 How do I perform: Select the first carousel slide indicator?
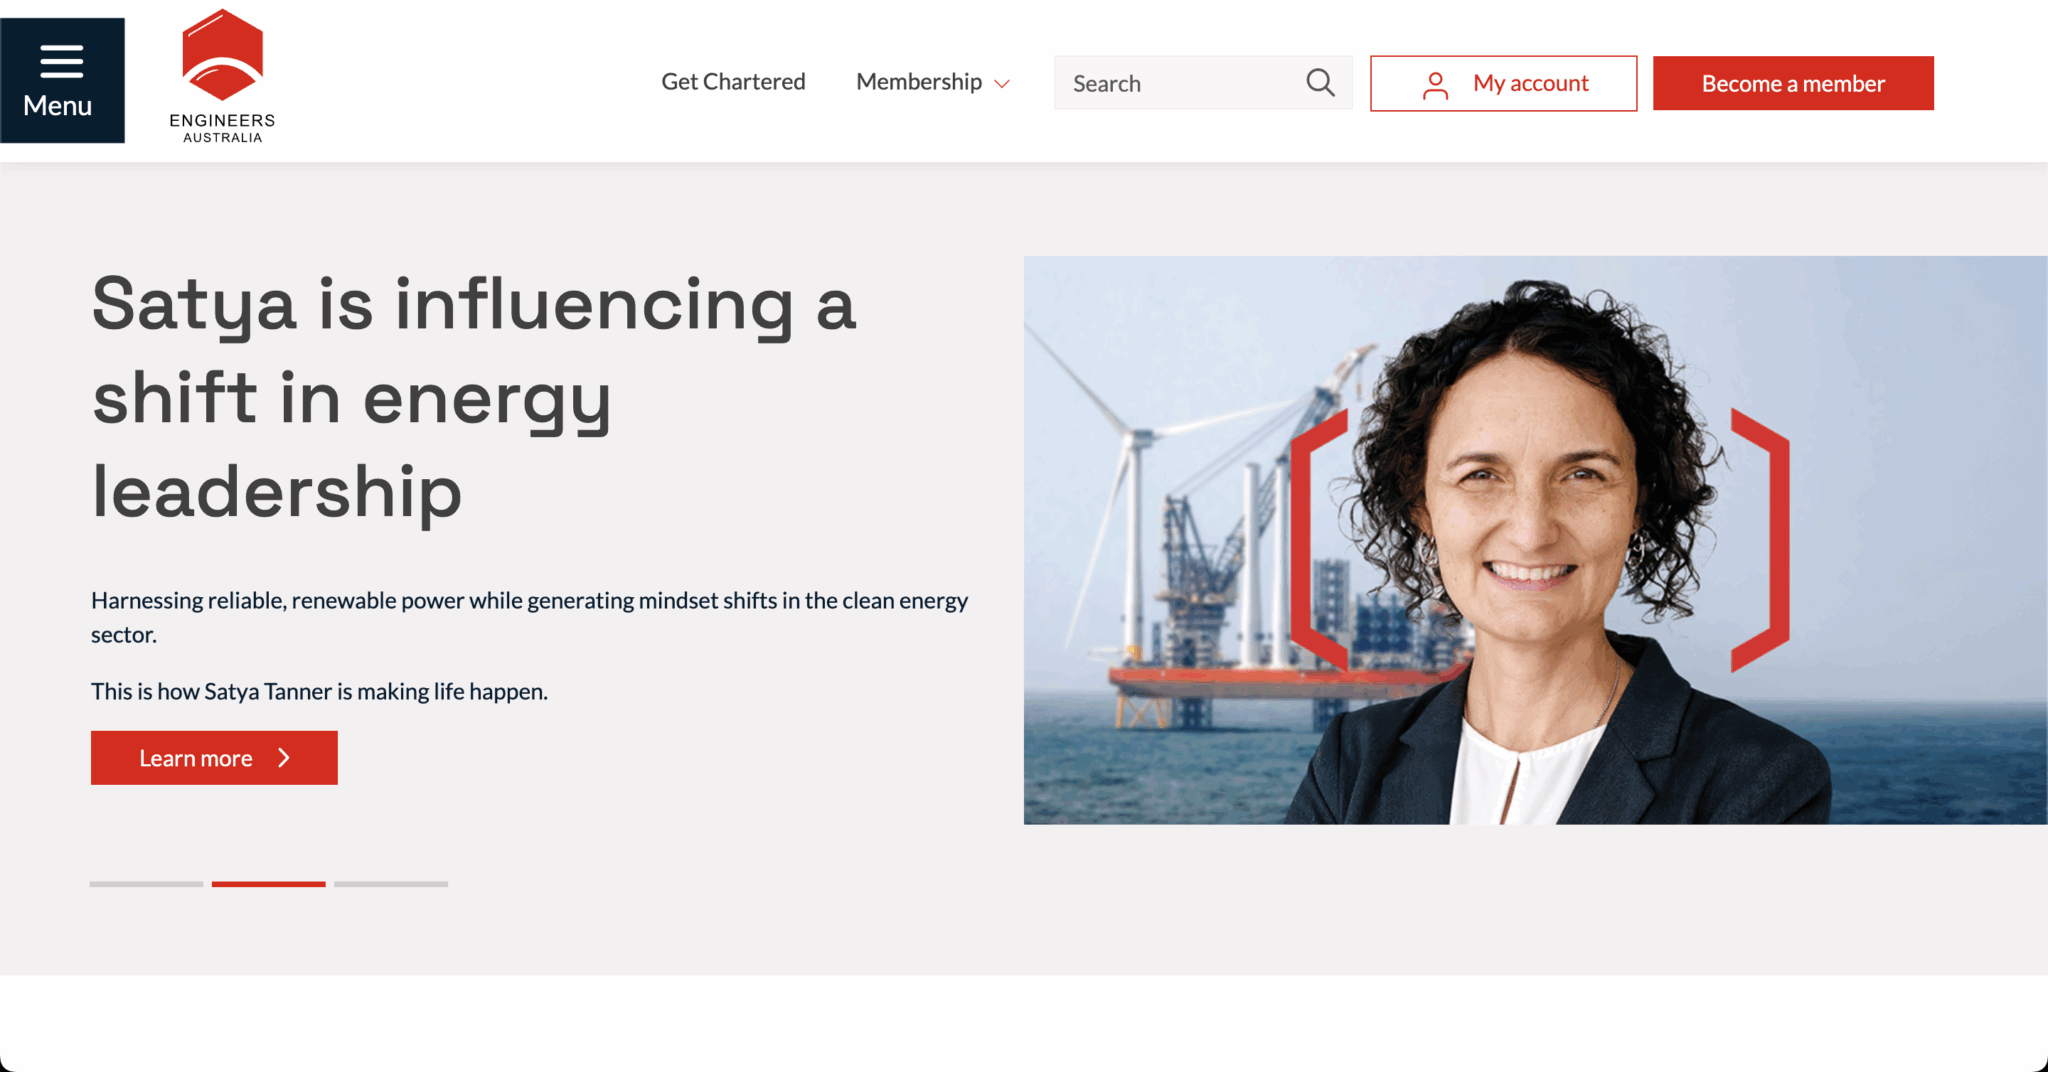point(146,884)
